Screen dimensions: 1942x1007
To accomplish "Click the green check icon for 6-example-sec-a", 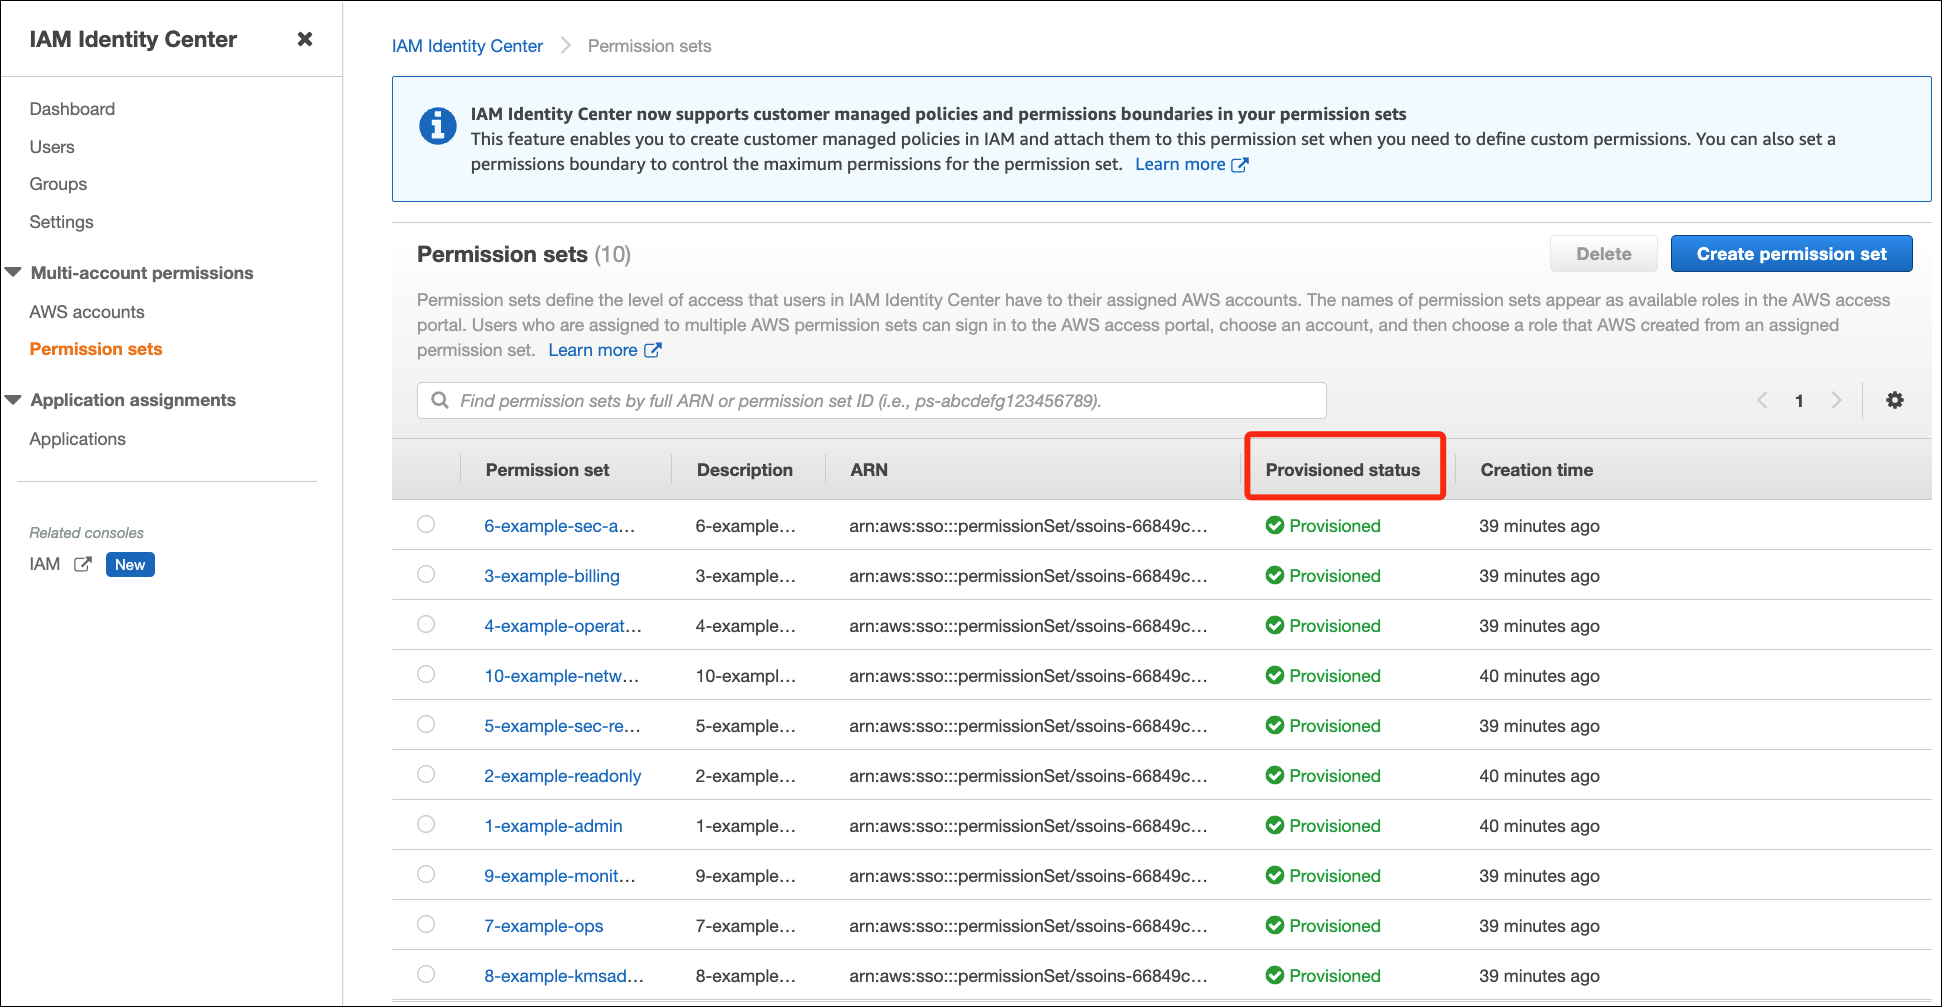I will pyautogui.click(x=1274, y=525).
